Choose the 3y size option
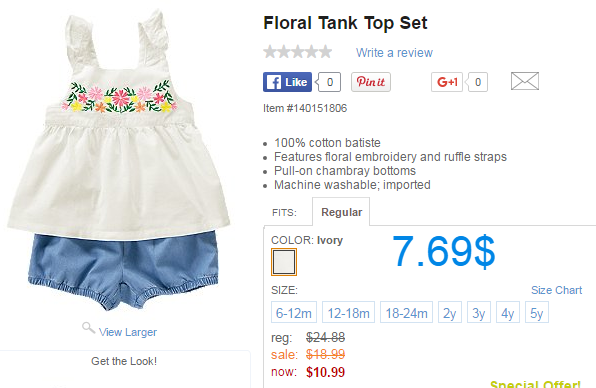Screen dimensions: 596x388 coord(479,312)
